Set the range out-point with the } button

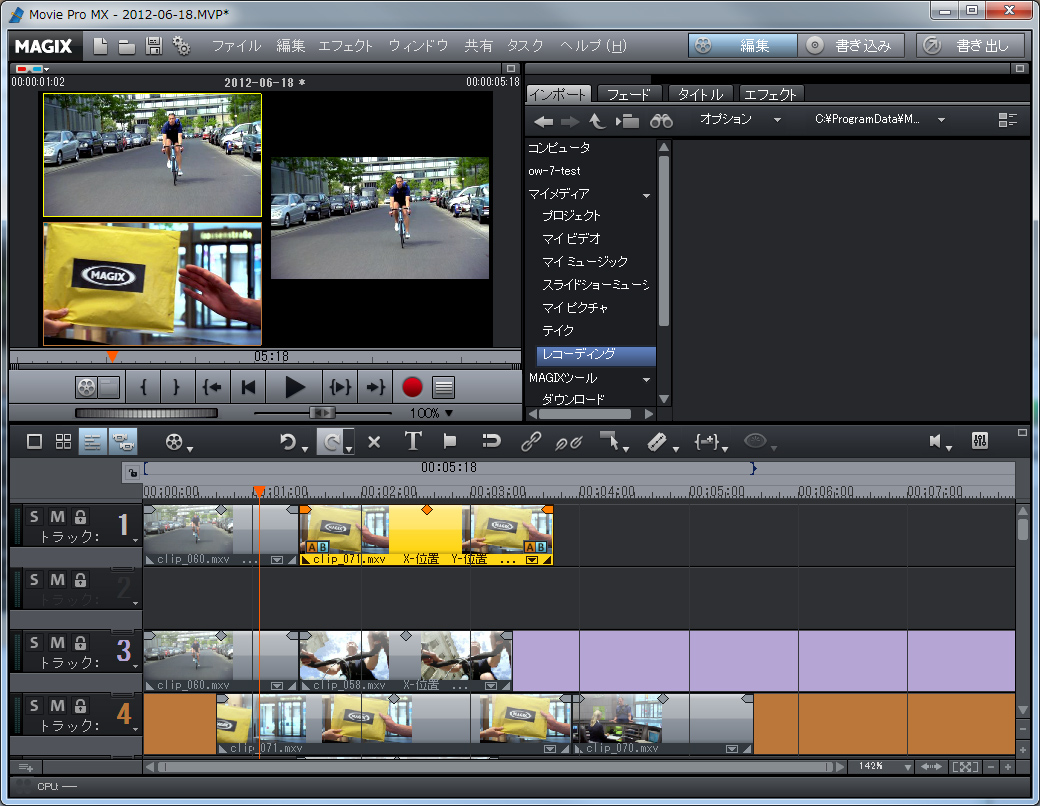coord(176,387)
